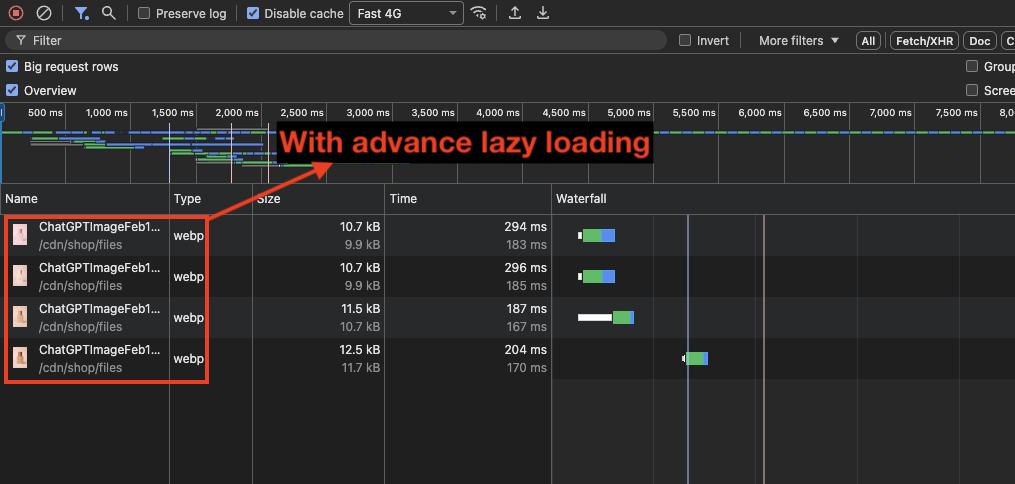Sort by the Waterfall column header

click(x=783, y=199)
